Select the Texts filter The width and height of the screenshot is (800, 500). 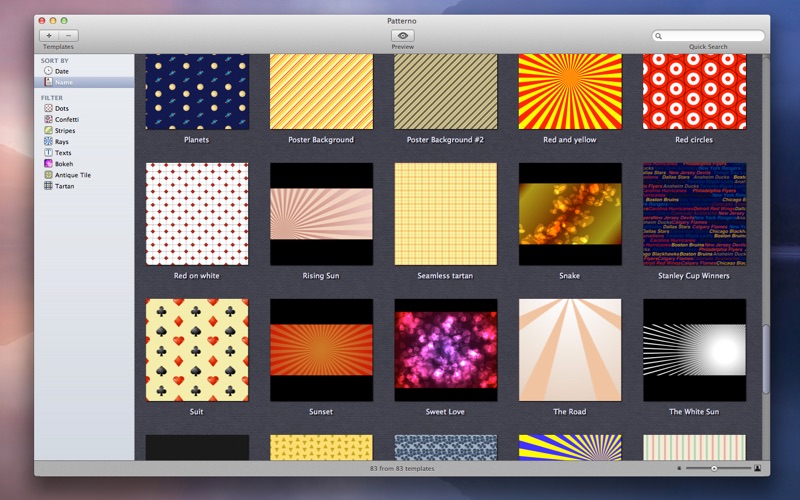[62, 152]
